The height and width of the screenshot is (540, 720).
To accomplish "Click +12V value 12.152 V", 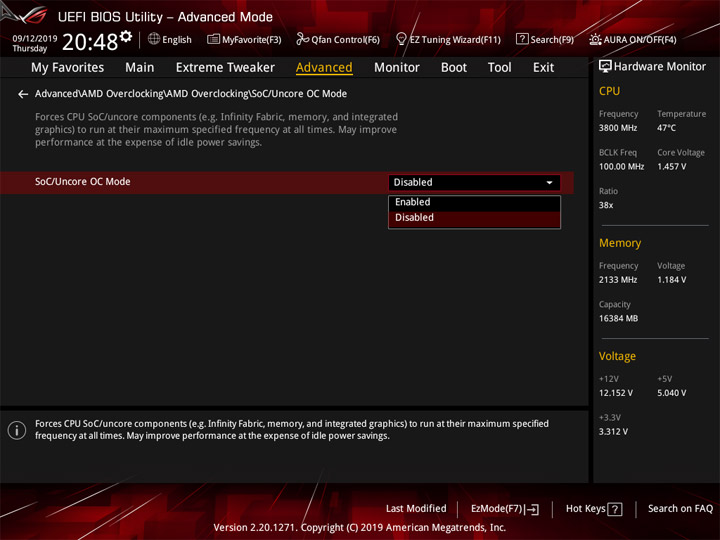I will coord(616,394).
